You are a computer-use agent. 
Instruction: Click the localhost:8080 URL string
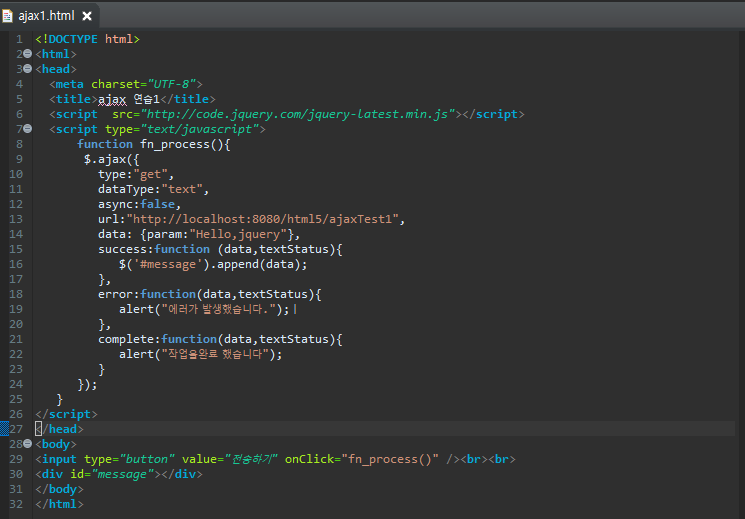tap(262, 219)
